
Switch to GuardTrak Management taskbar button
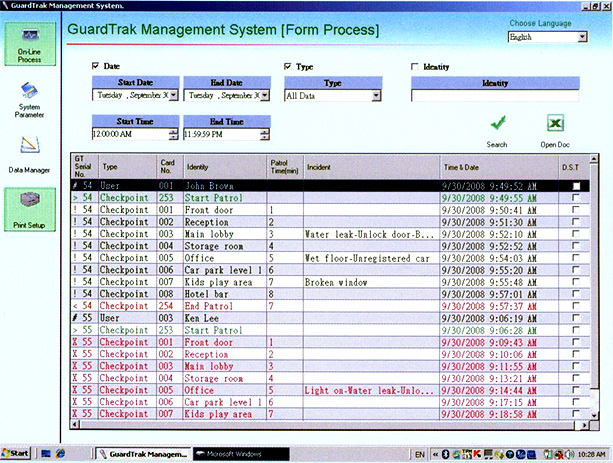click(x=143, y=454)
